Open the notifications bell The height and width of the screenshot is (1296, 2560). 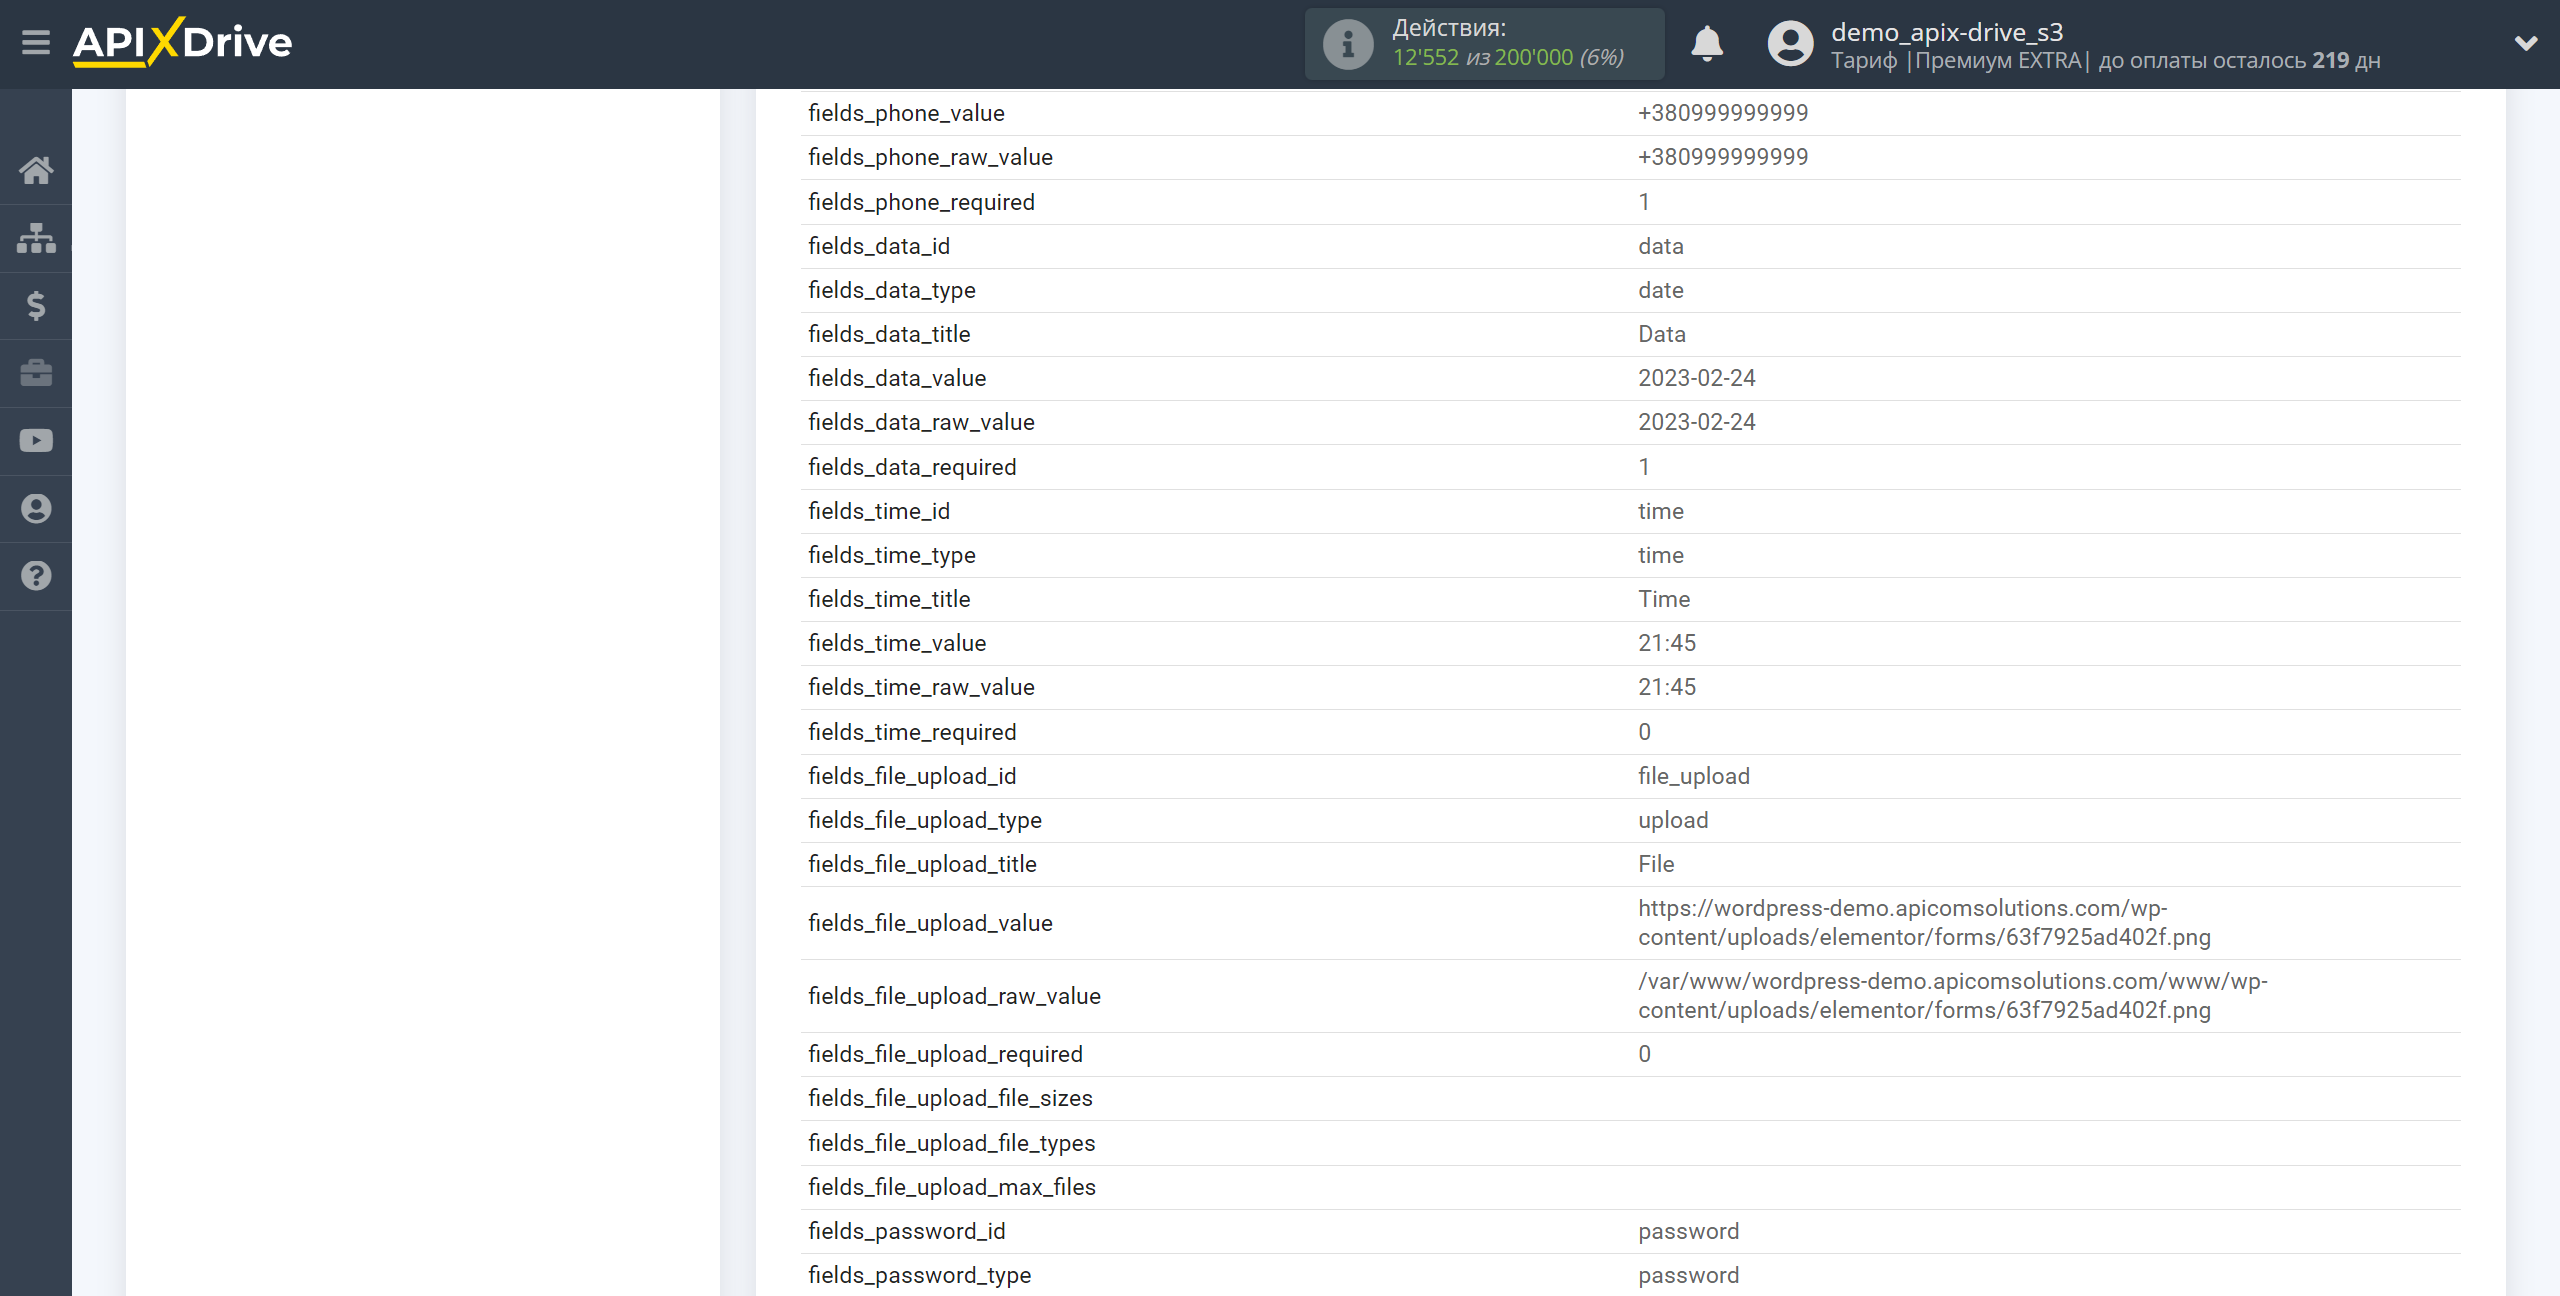point(1707,44)
